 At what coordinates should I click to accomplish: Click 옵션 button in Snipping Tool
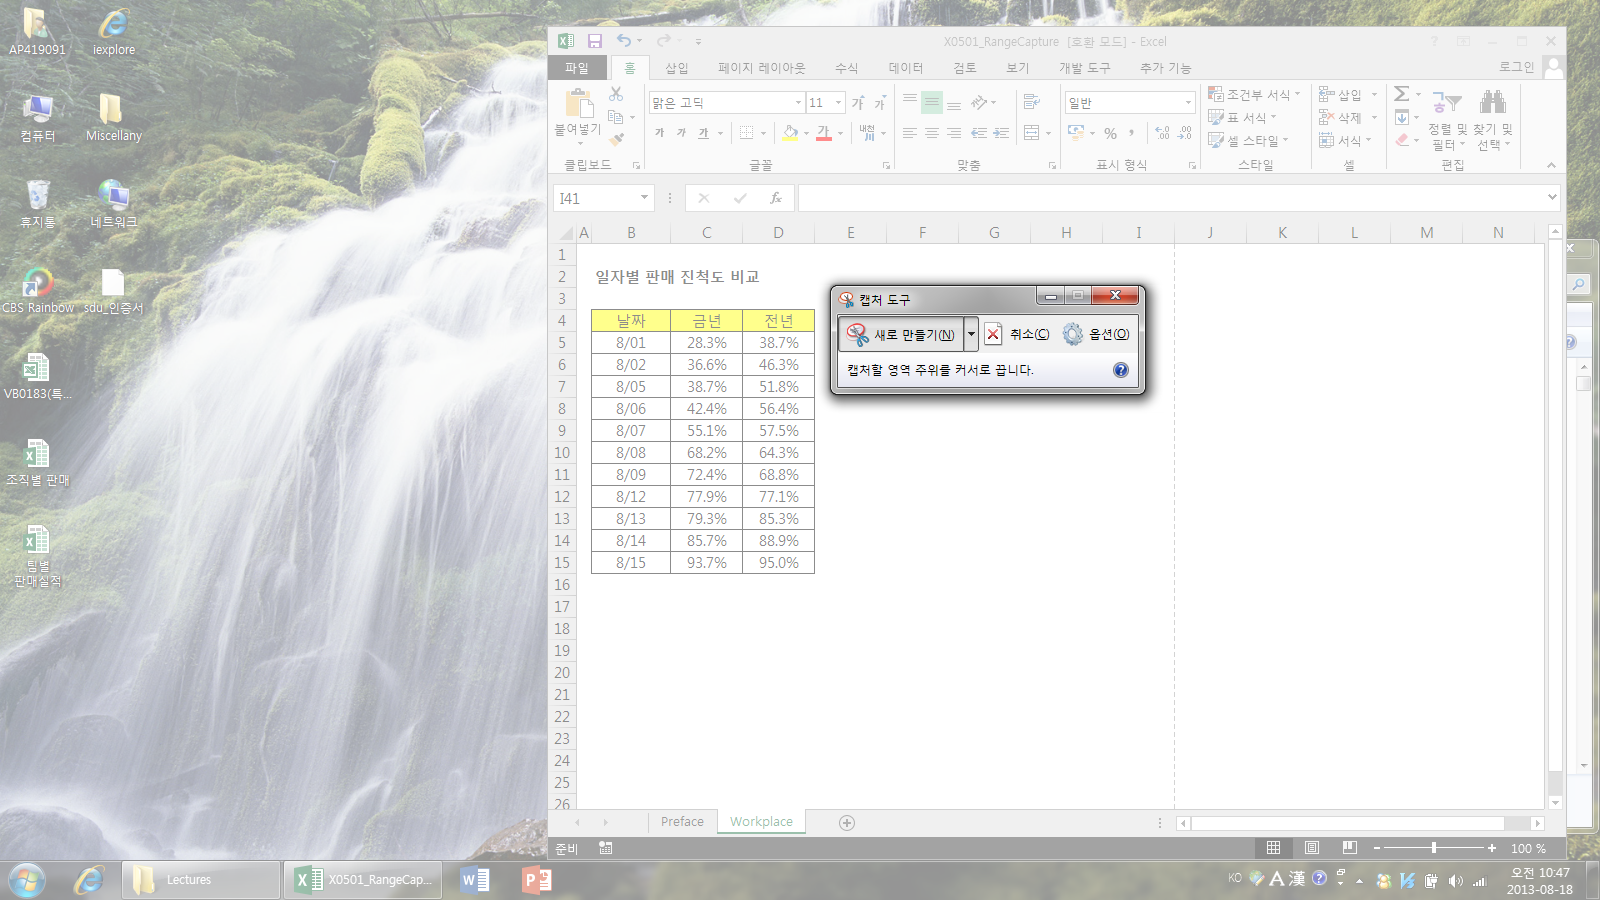click(x=1097, y=334)
